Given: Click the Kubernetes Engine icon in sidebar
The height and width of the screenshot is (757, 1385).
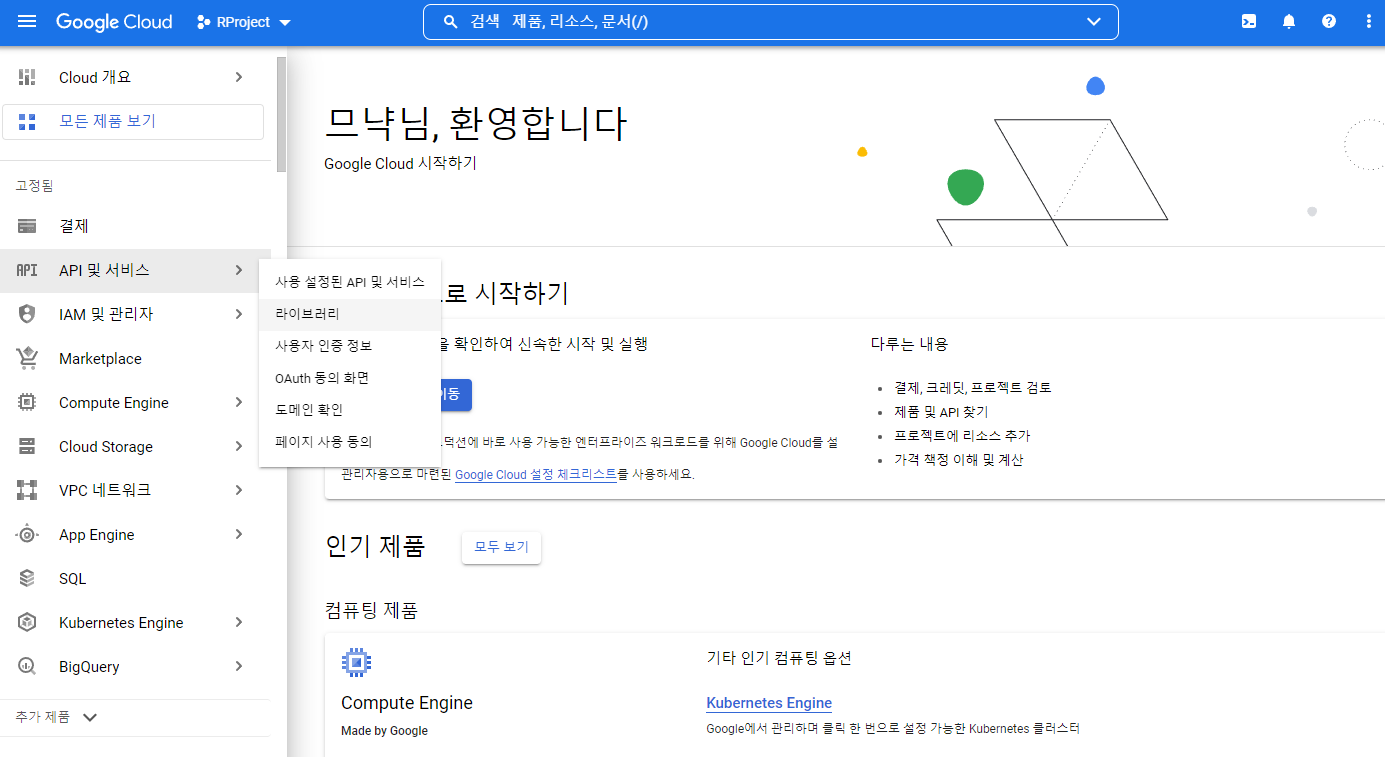Looking at the screenshot, I should click(x=27, y=622).
